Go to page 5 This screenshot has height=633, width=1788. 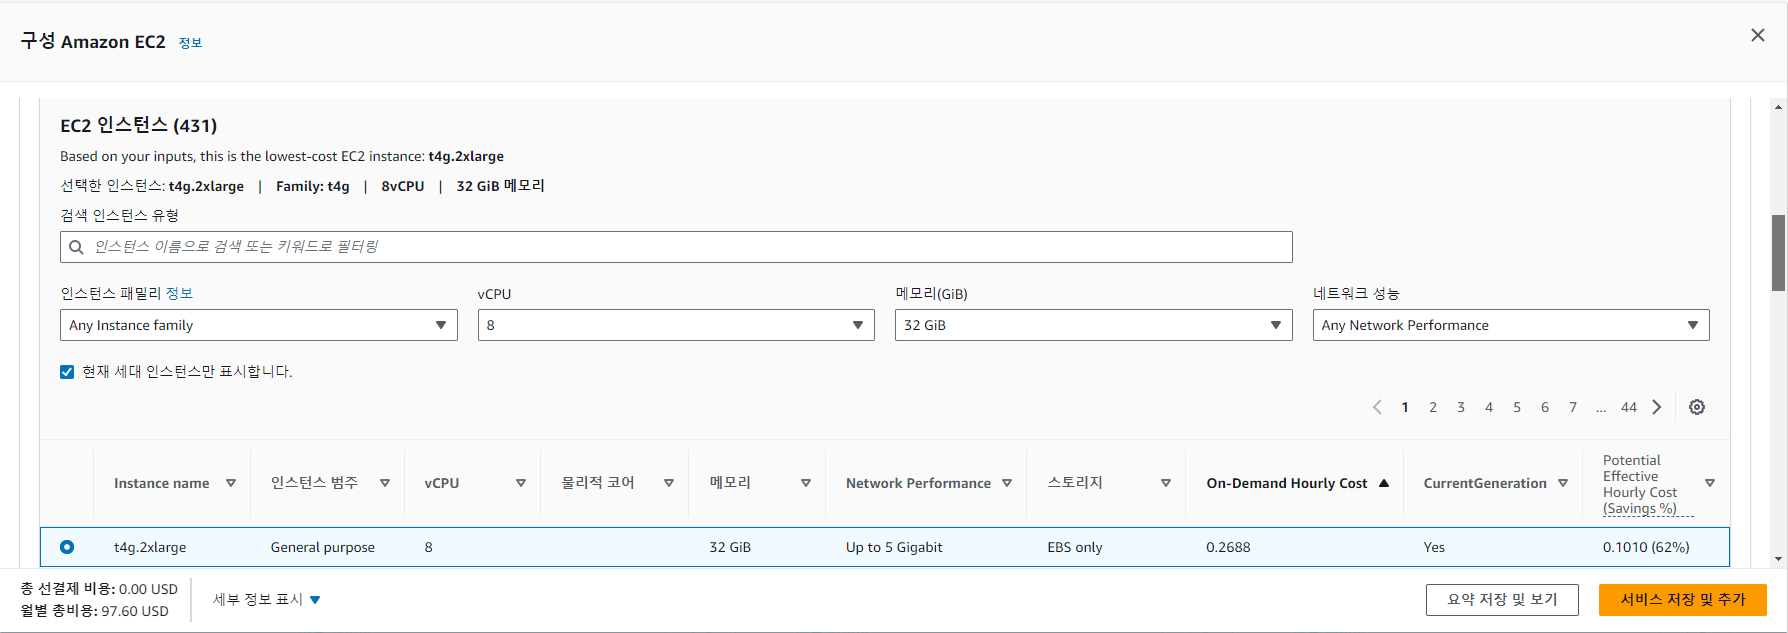tap(1517, 407)
